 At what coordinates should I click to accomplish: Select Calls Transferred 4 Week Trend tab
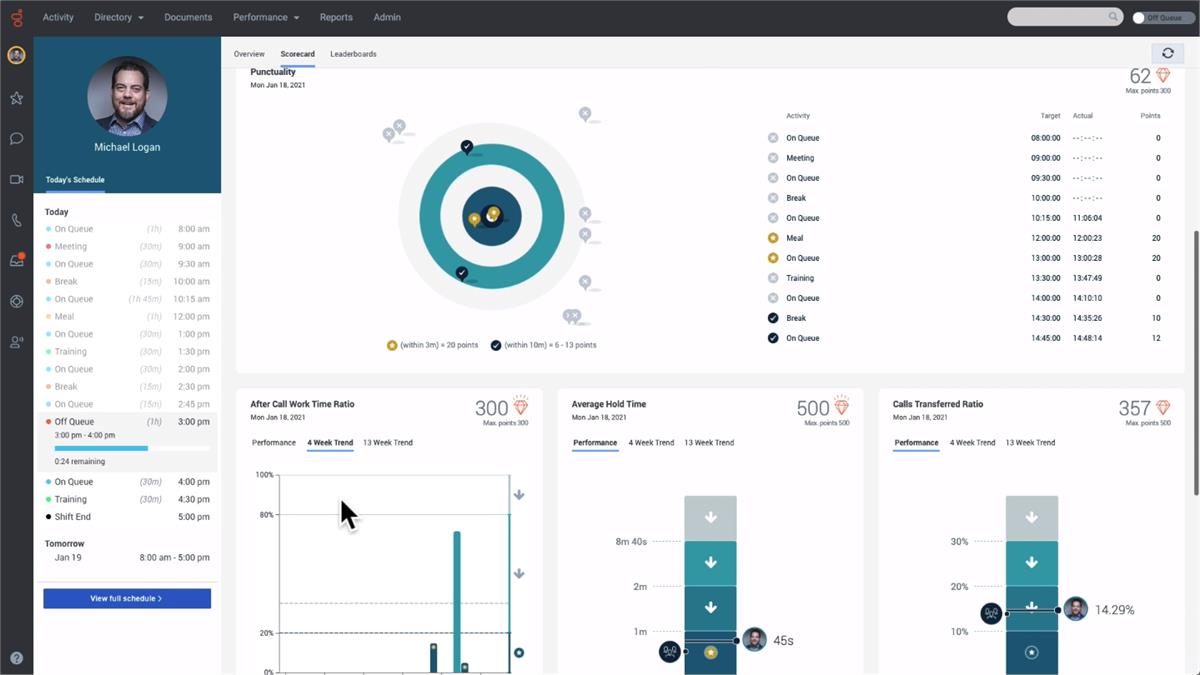coord(972,442)
